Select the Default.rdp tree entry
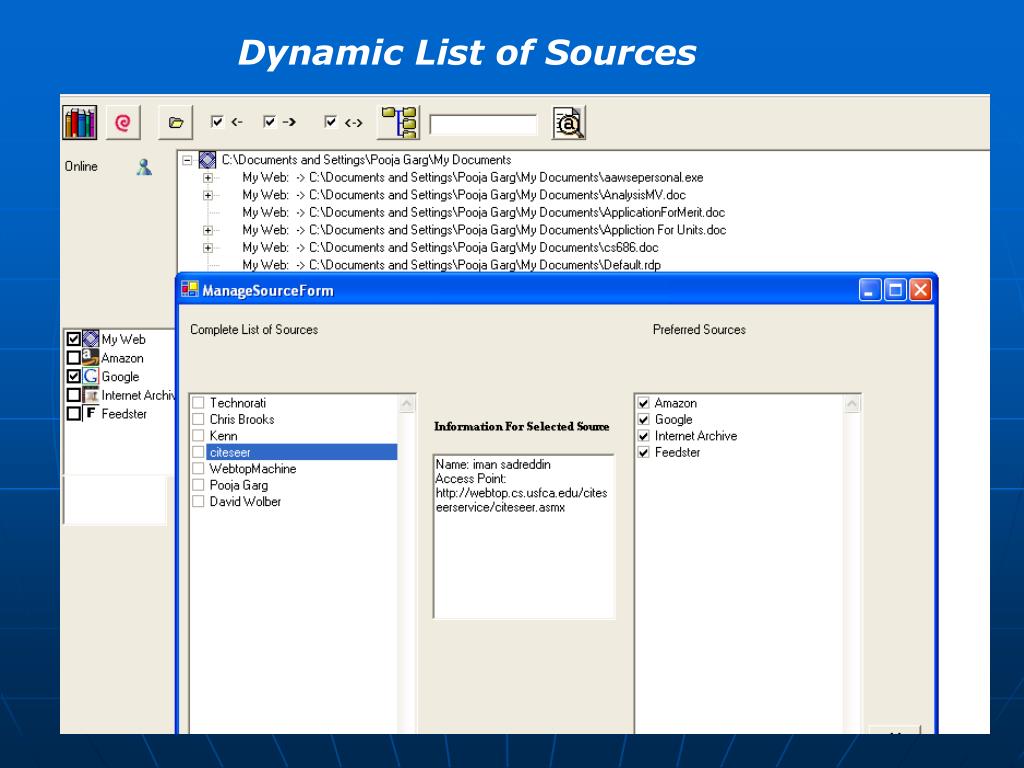1024x768 pixels. click(630, 265)
